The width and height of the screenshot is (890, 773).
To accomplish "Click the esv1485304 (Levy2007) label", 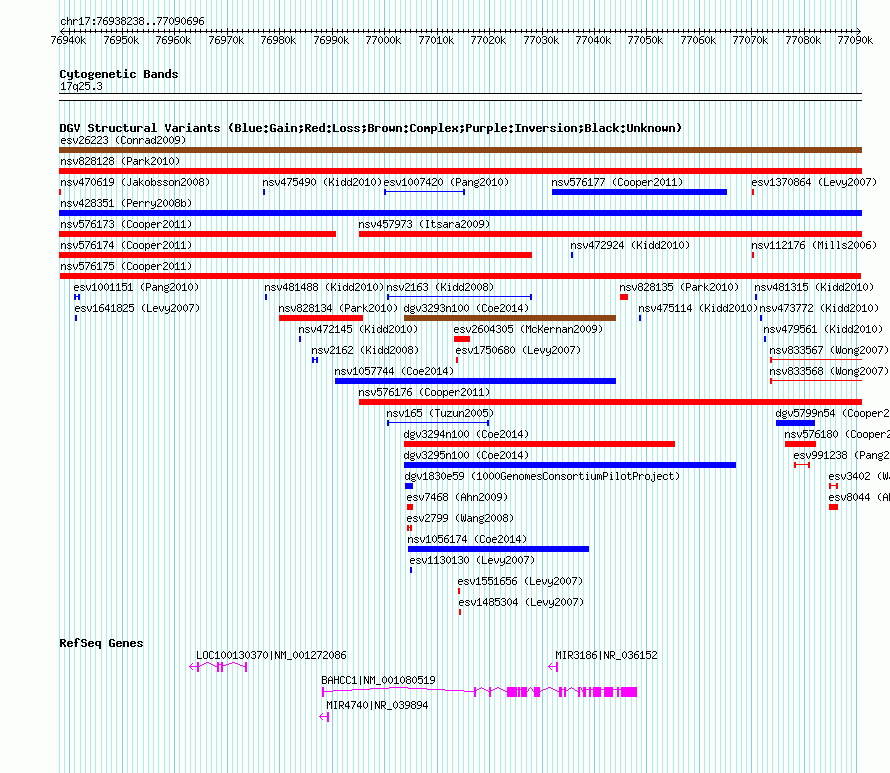I will pos(521,602).
